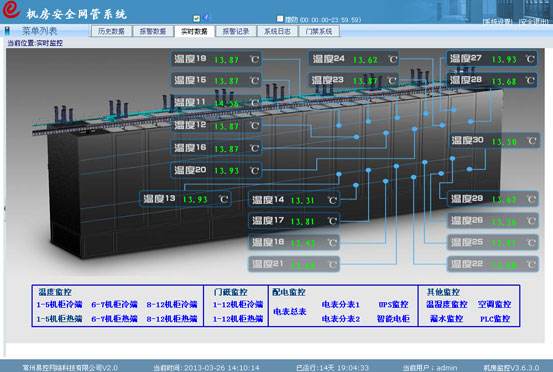The image size is (553, 372).
Task: Open the UPS监控 link
Action: coord(393,304)
